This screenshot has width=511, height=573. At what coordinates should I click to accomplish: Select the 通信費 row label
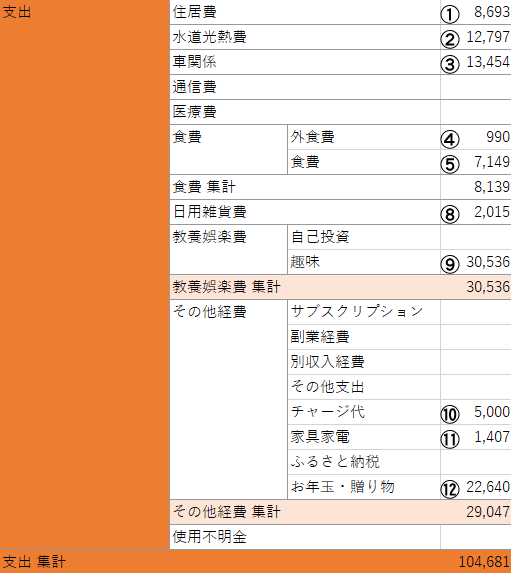(305, 87)
